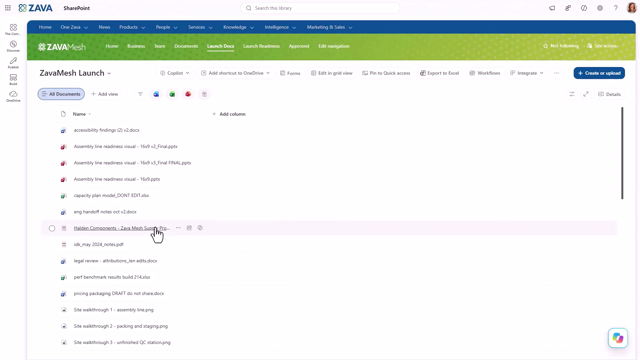The image size is (640, 360).
Task: Open the Details pane button
Action: (x=609, y=94)
